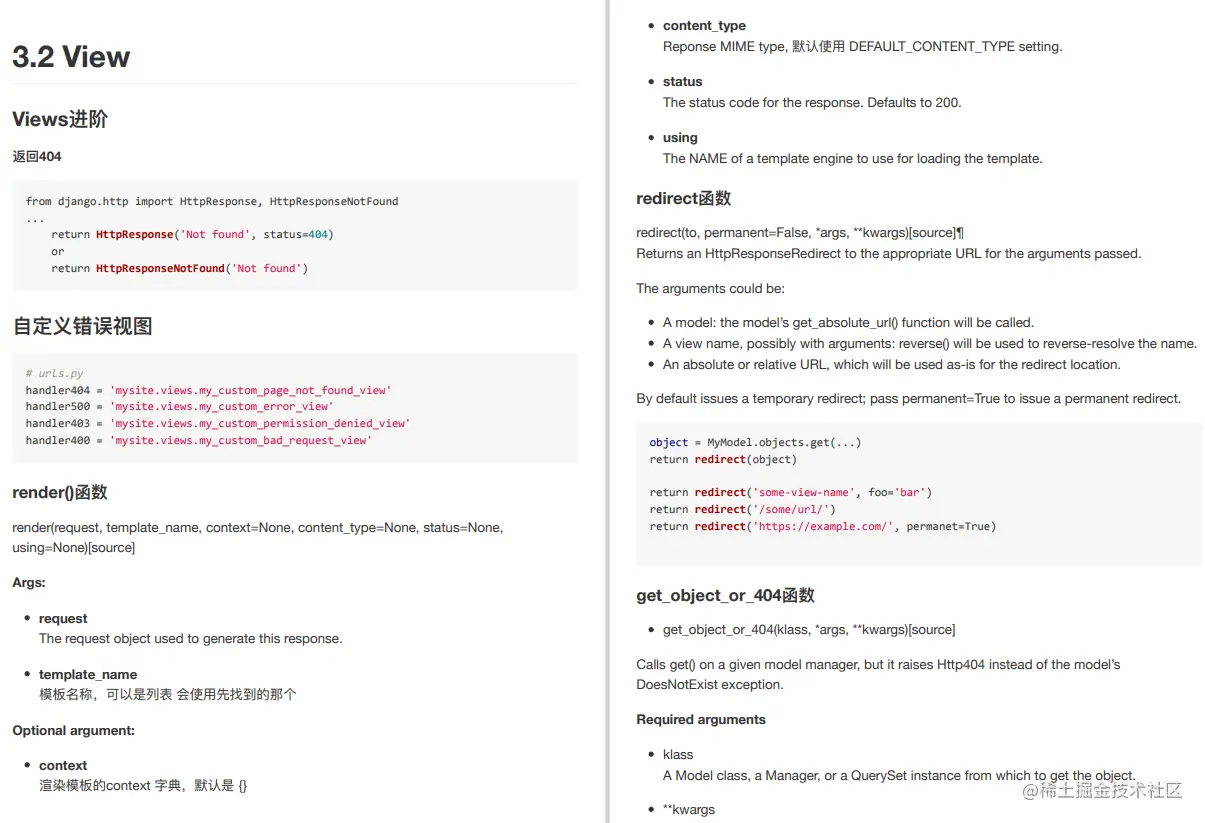This screenshot has height=823, width=1205.
Task: Click "Returns an HttpResponseRedirect" sentence
Action: tap(889, 253)
